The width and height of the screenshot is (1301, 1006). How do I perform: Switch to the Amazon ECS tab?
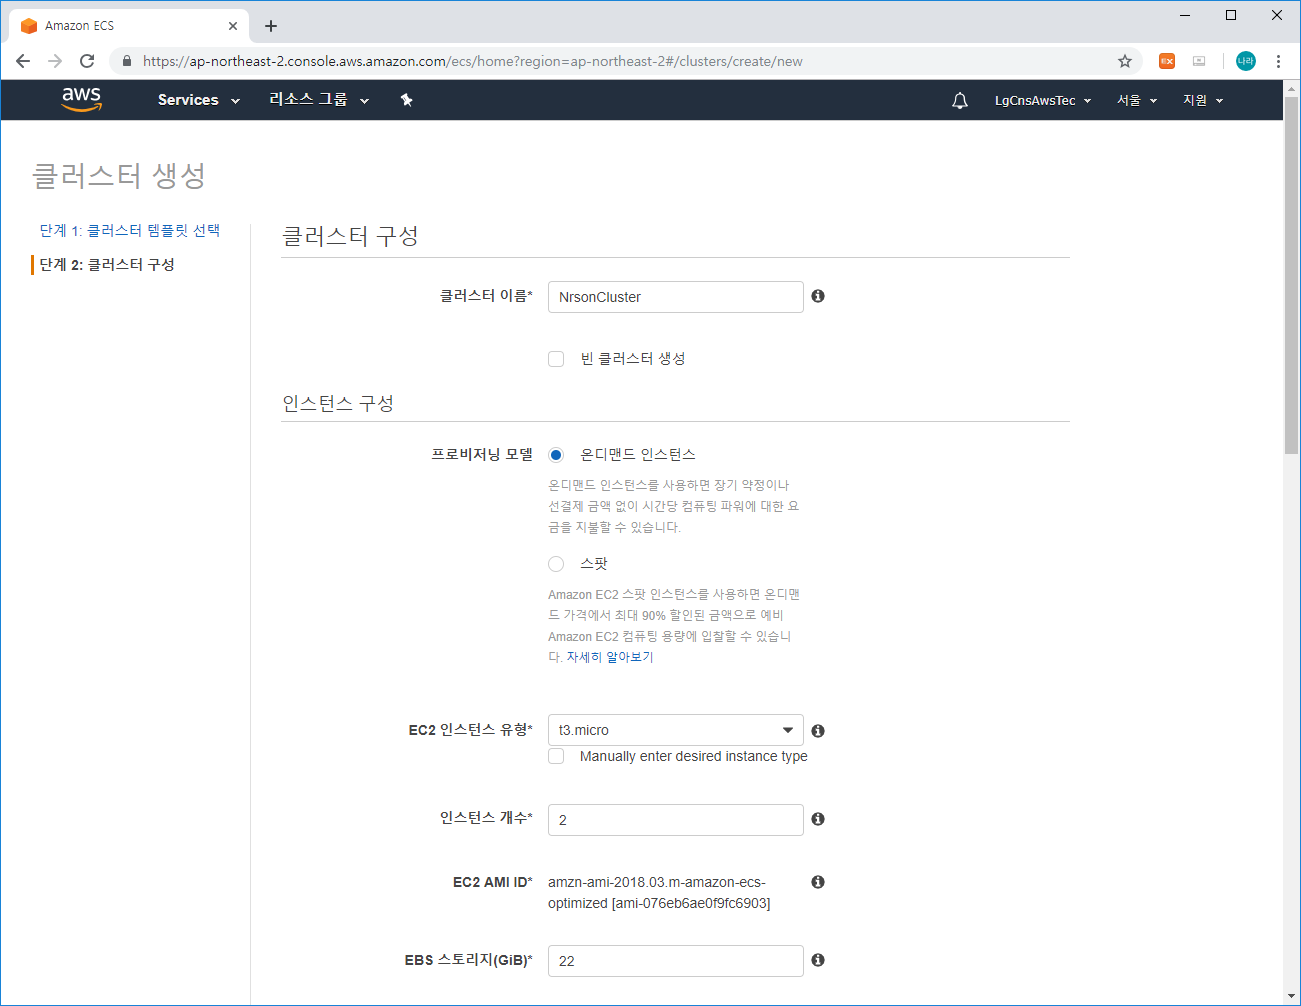[130, 26]
